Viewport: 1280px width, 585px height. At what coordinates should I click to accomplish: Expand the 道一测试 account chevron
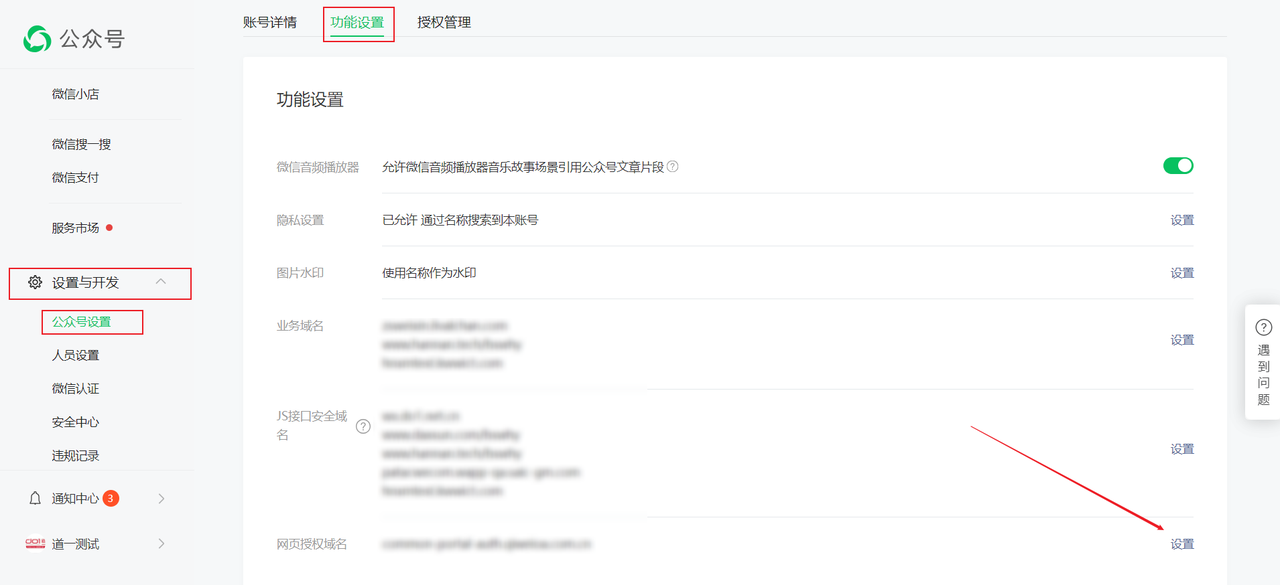(162, 544)
